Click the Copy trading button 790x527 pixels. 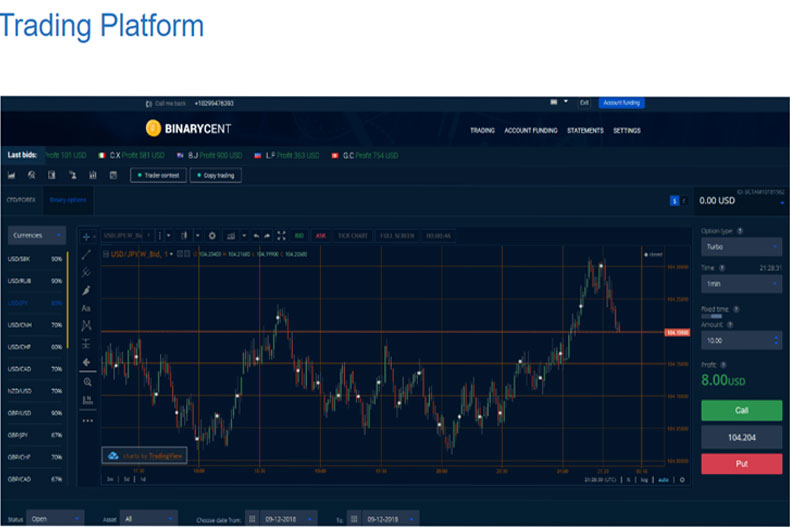point(216,175)
